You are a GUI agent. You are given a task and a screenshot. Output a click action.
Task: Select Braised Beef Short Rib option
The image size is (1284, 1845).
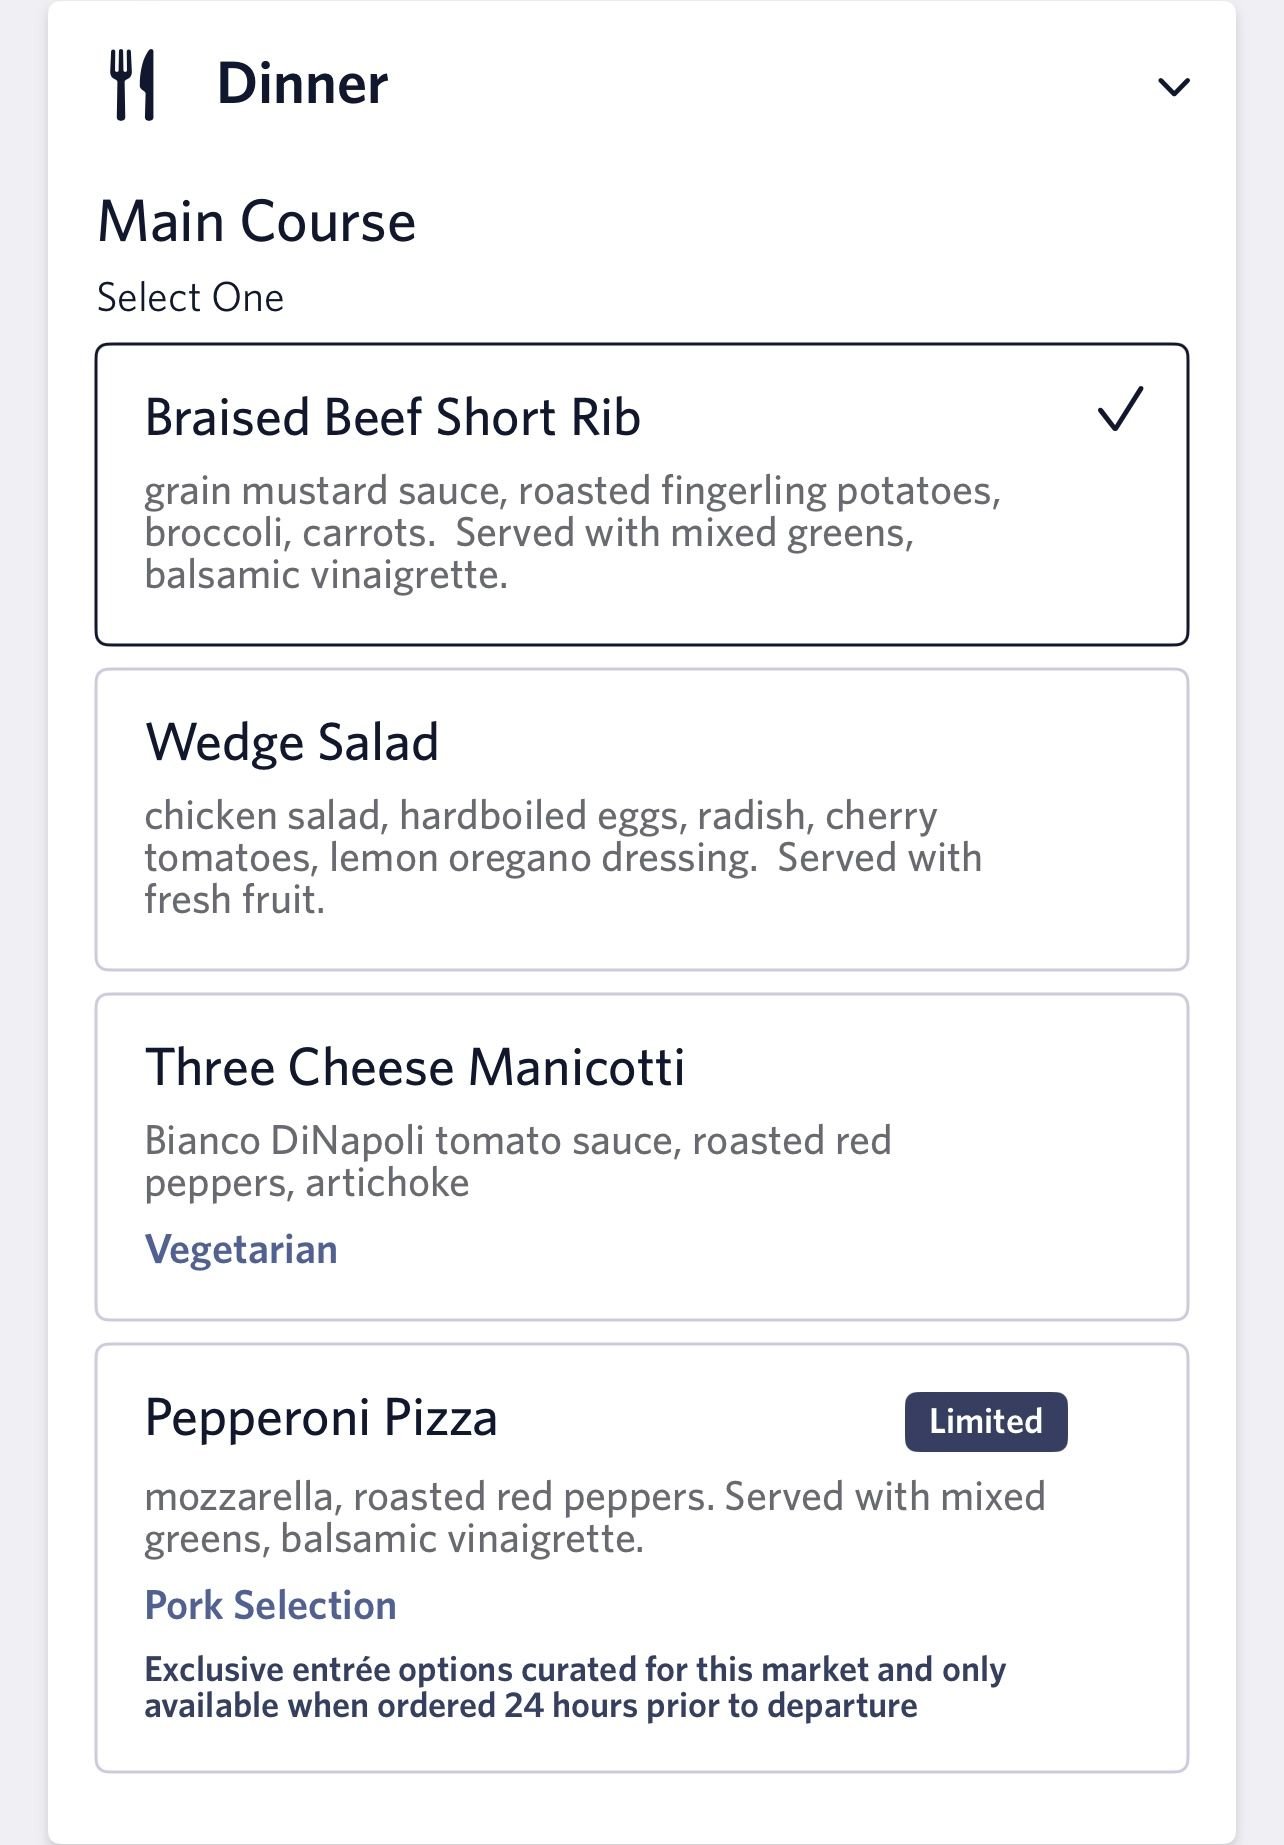[x=642, y=495]
